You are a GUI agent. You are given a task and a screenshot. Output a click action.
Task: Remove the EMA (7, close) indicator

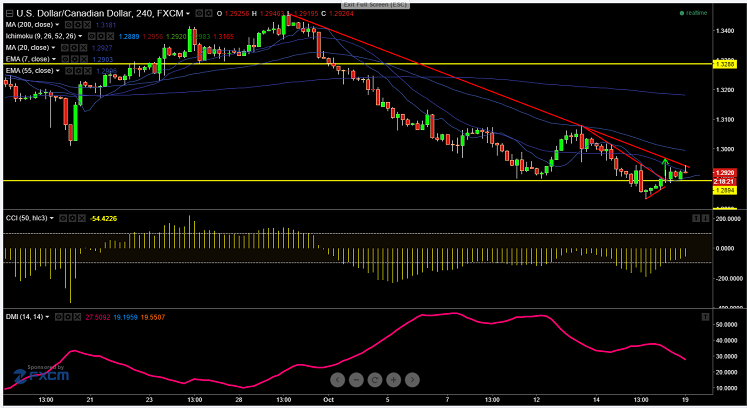(x=83, y=59)
